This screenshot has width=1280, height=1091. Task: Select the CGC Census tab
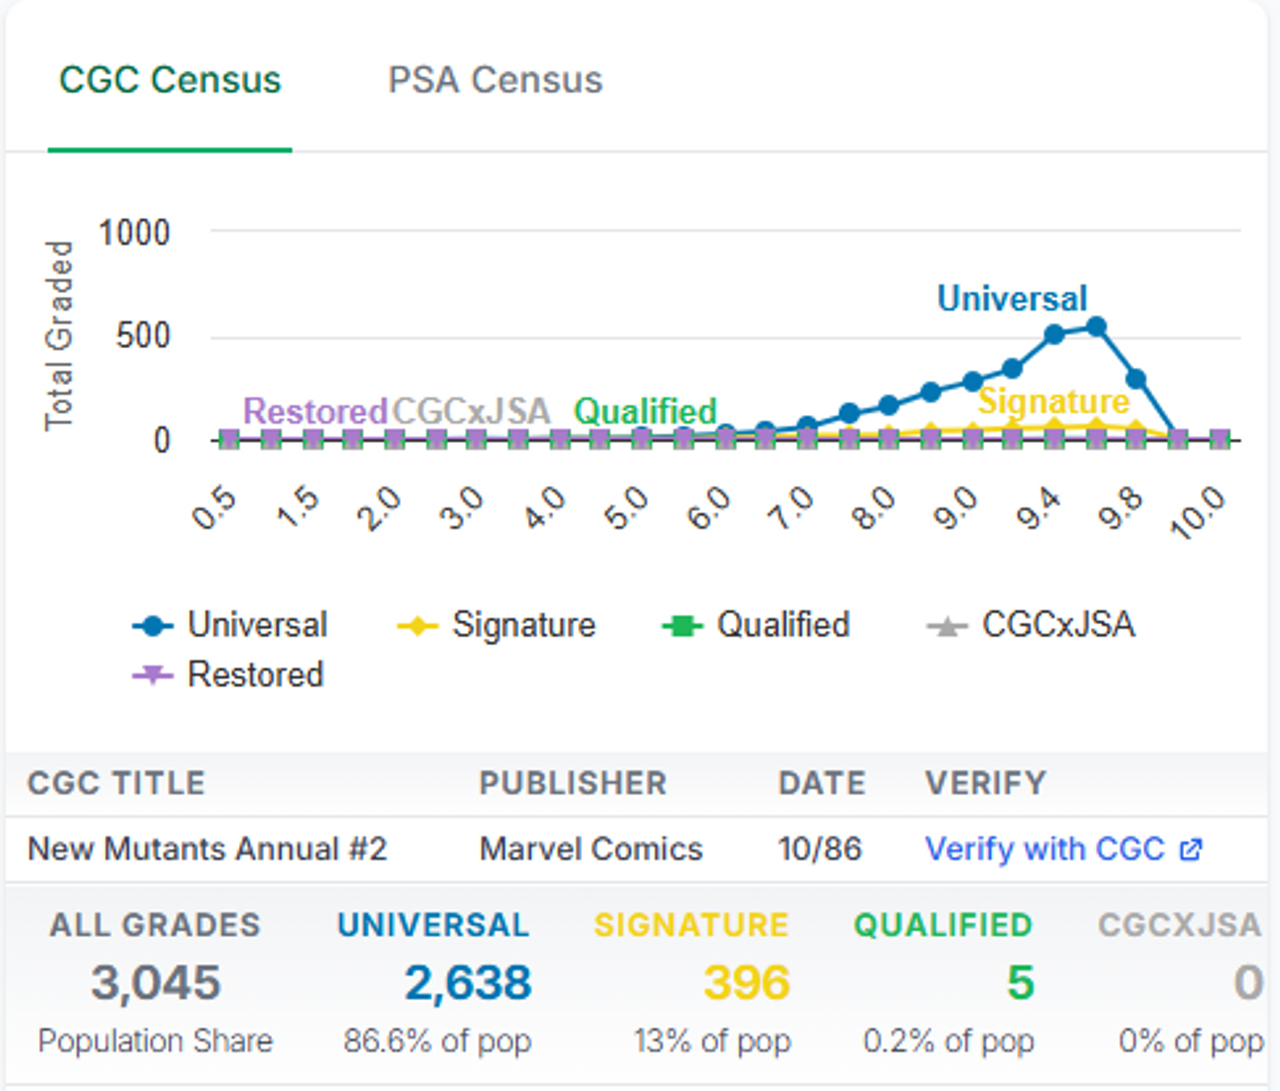point(170,80)
